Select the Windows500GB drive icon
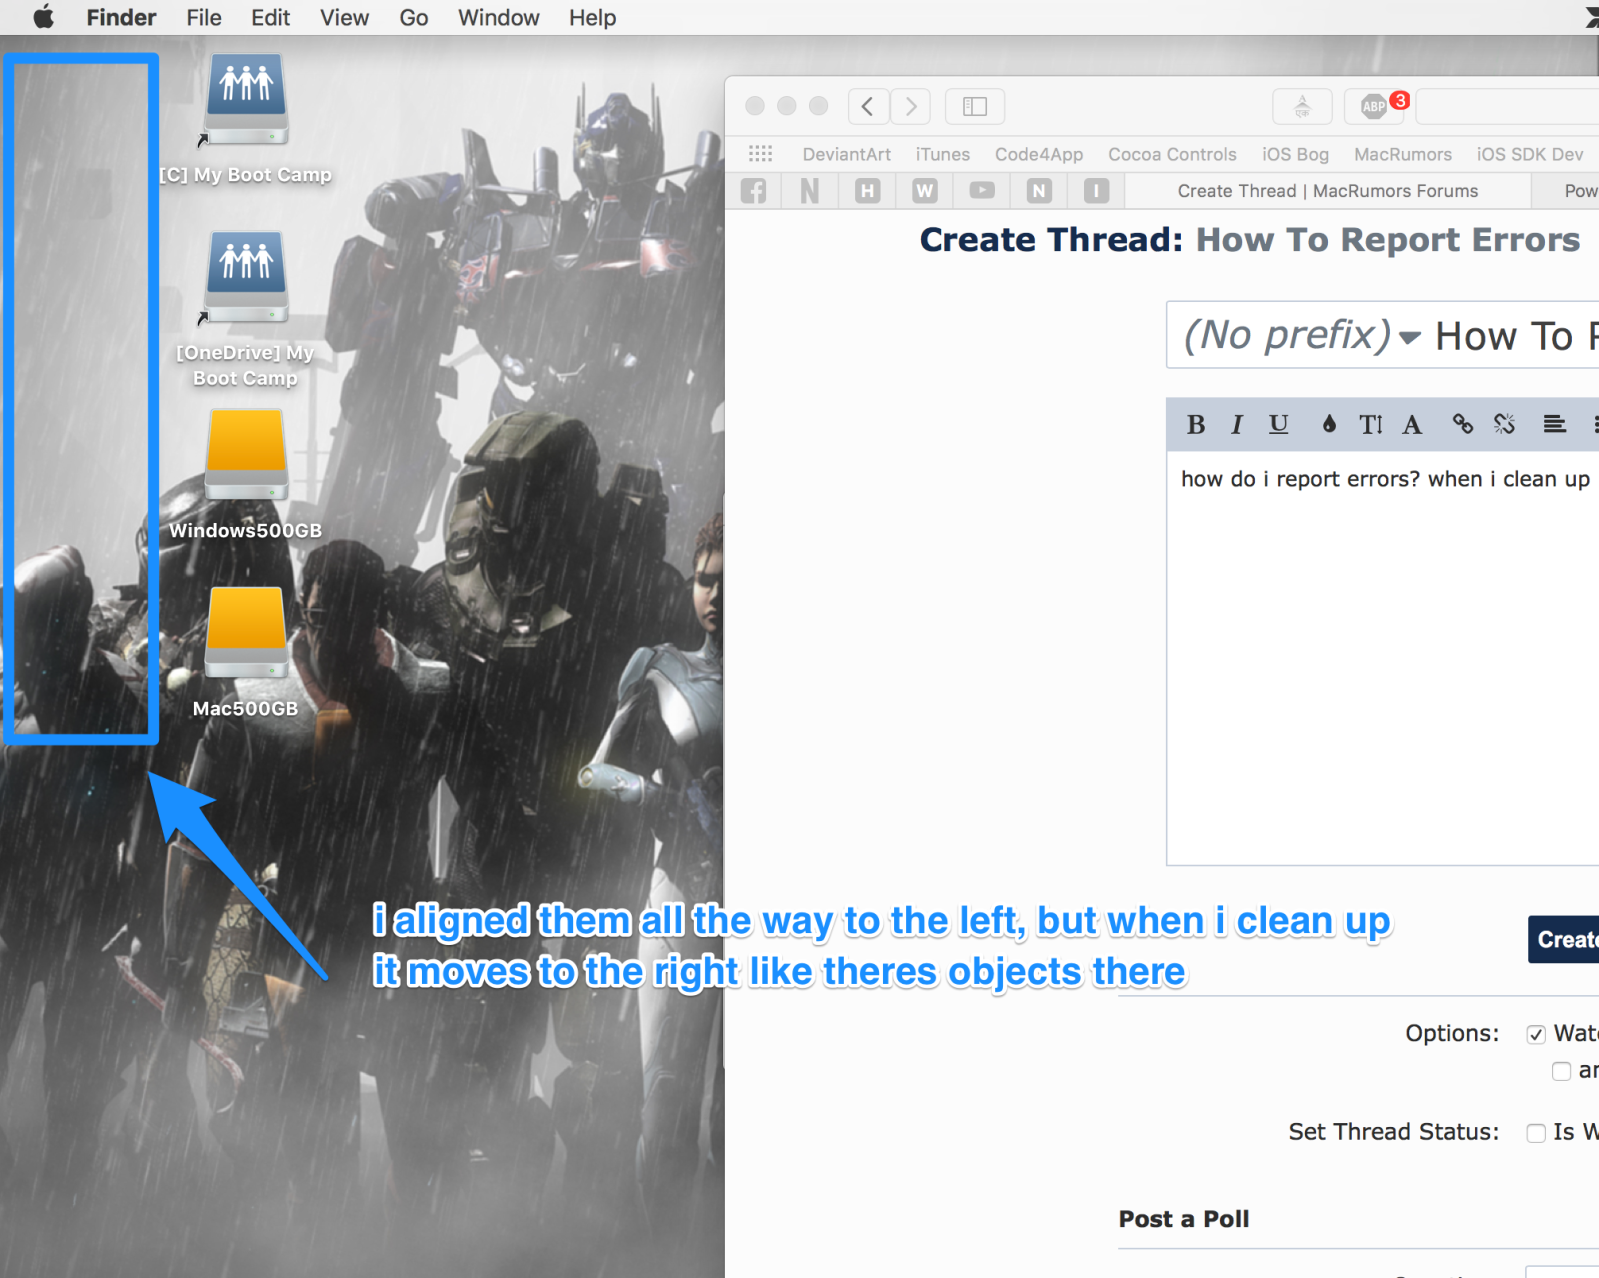Viewport: 1599px width, 1278px height. (x=246, y=455)
